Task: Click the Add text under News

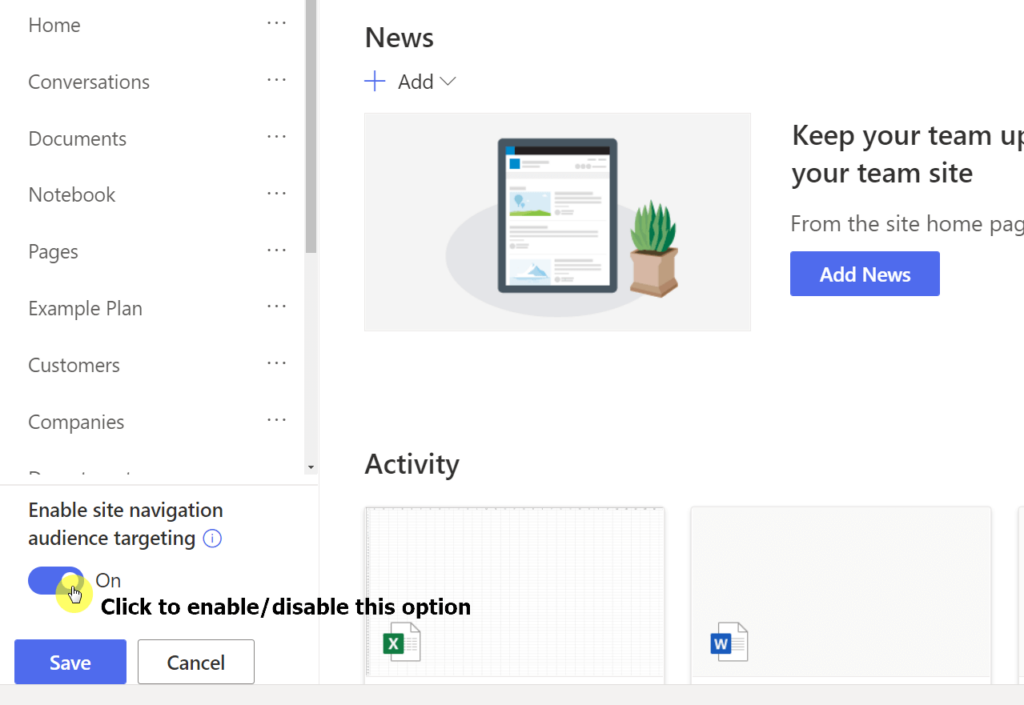Action: 415,82
